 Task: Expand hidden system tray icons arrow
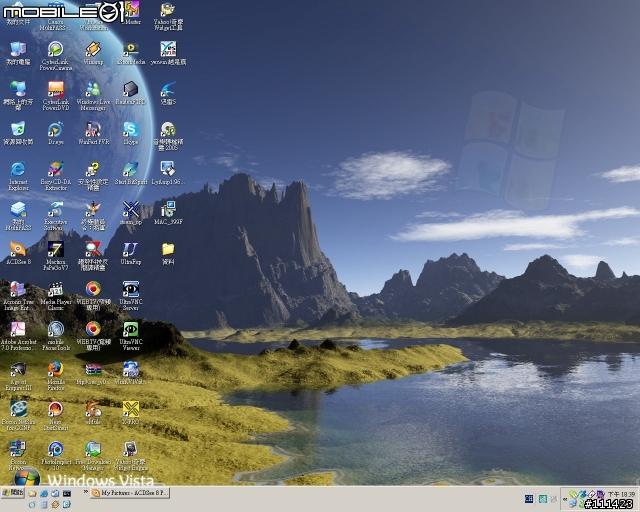coord(565,499)
